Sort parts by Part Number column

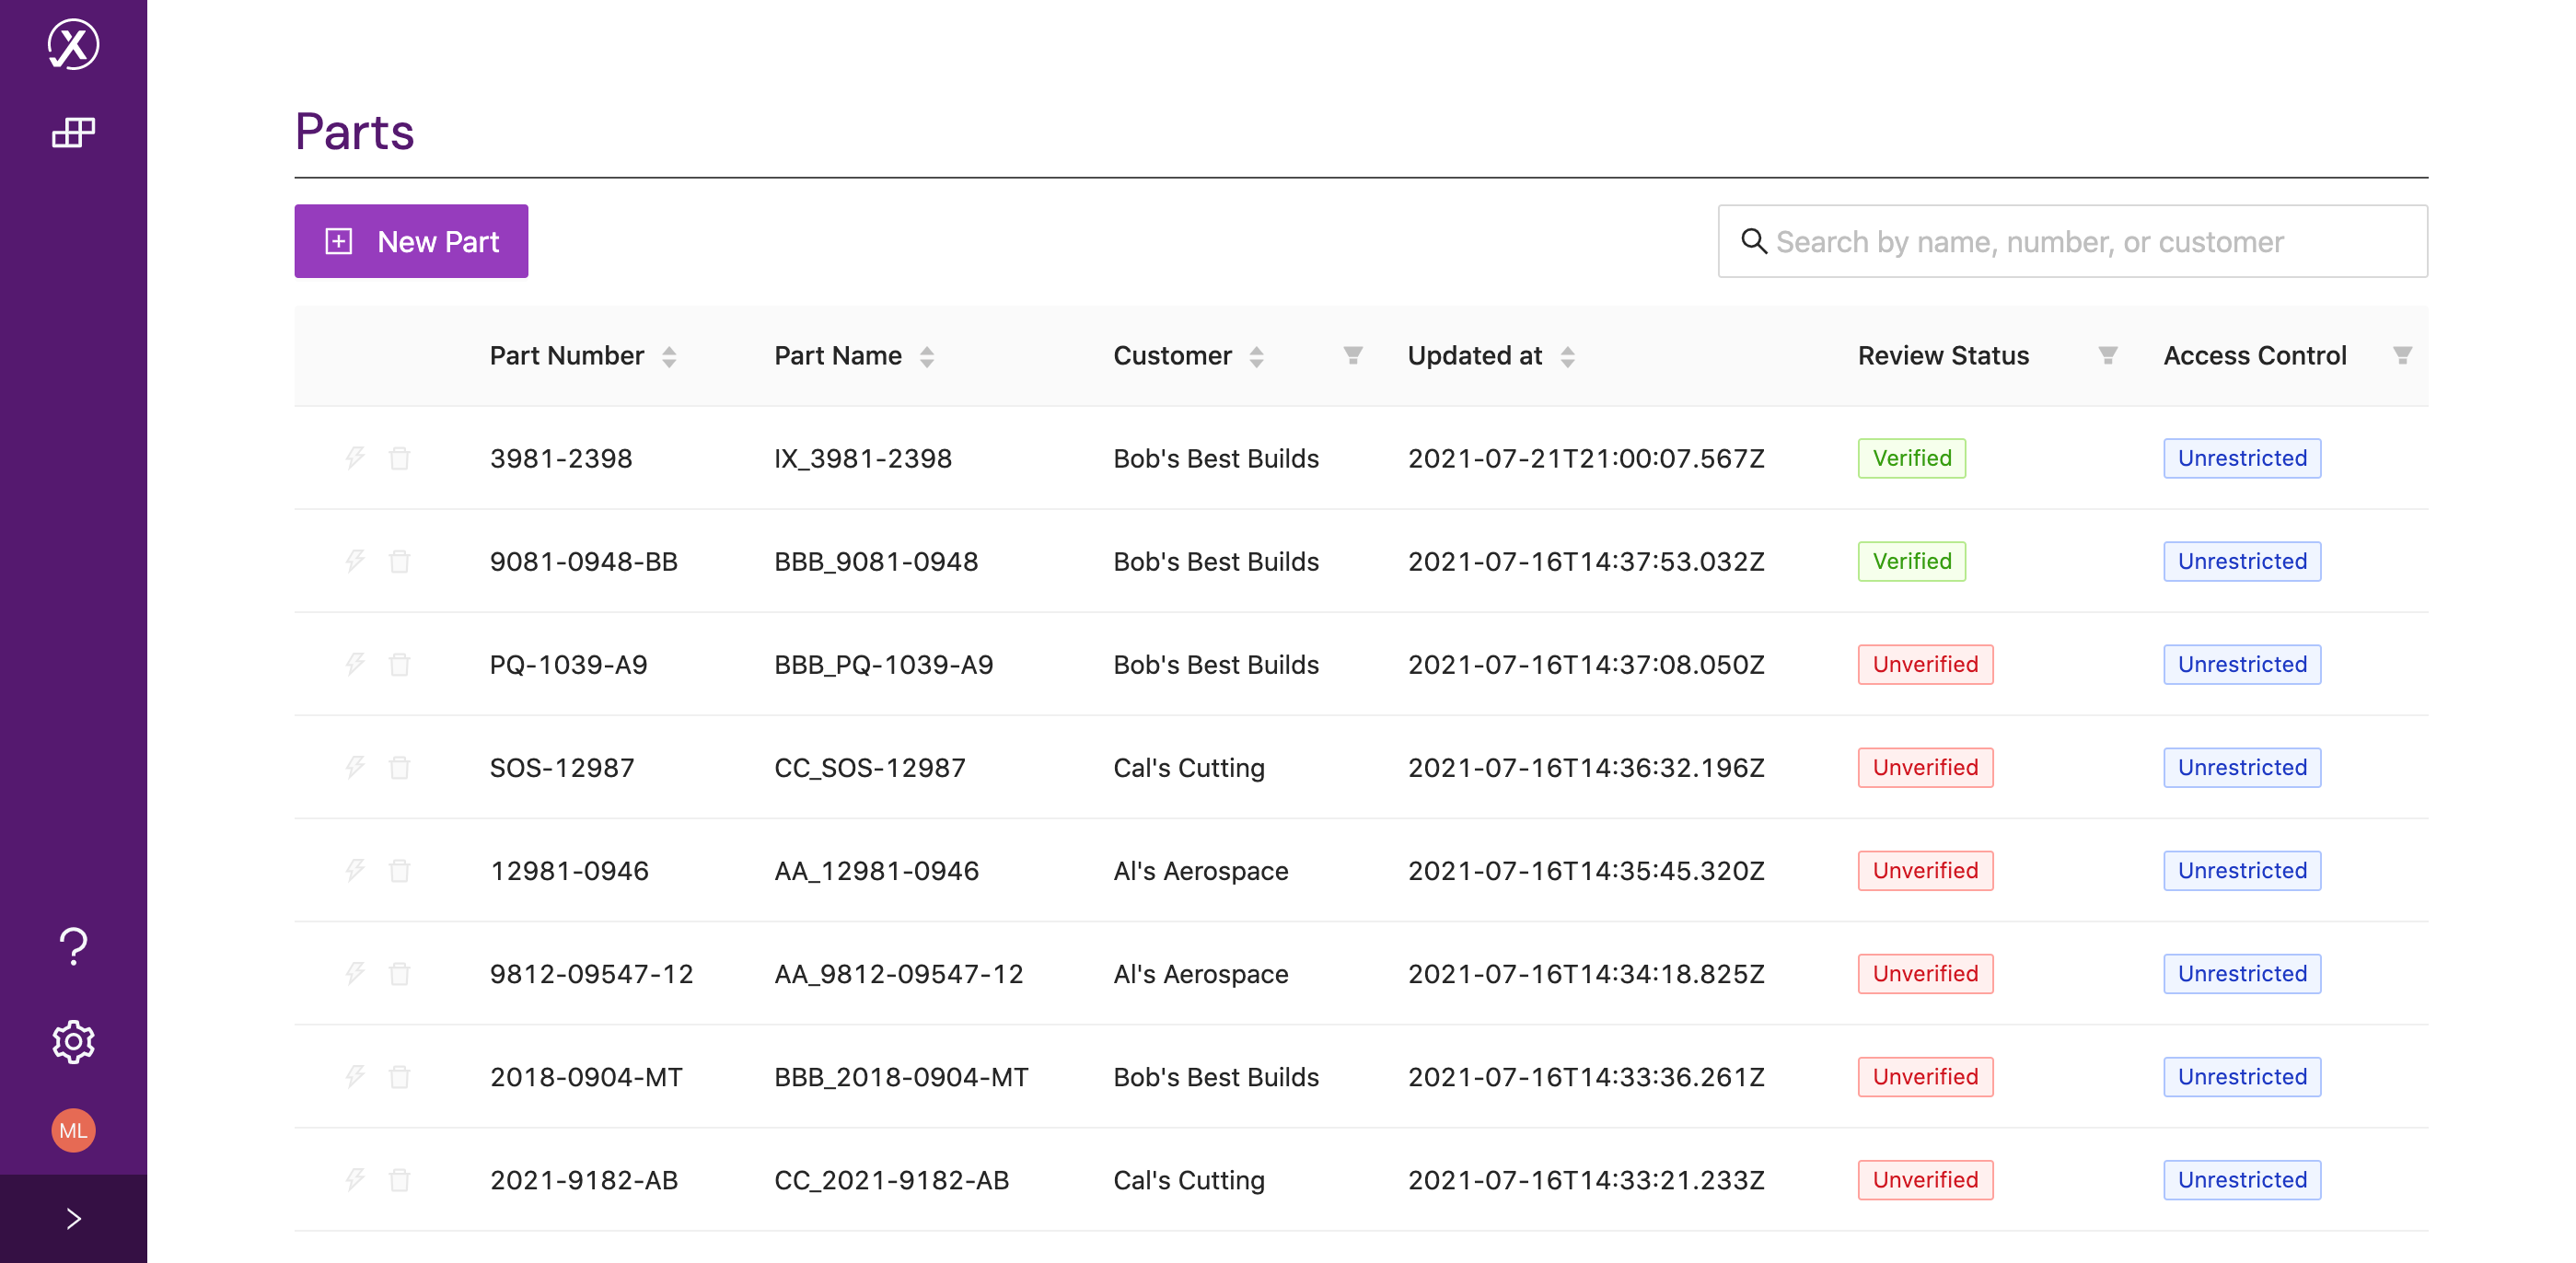tap(668, 354)
